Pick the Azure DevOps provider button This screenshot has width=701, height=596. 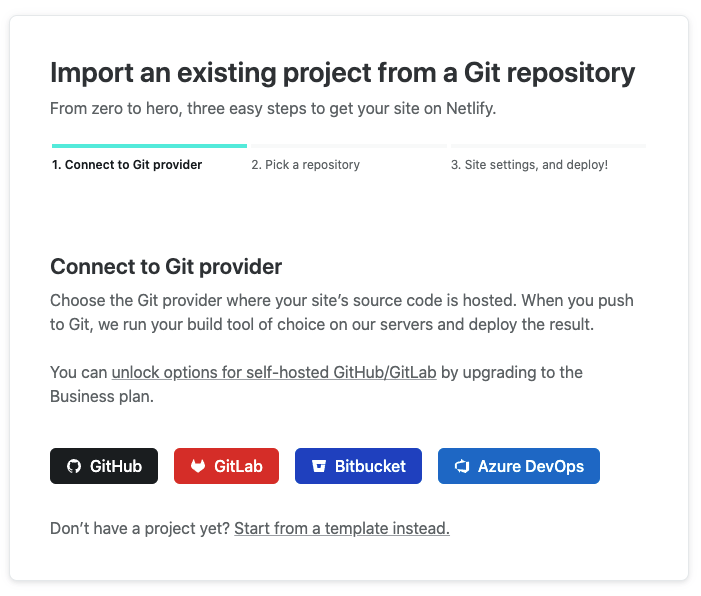pos(530,466)
